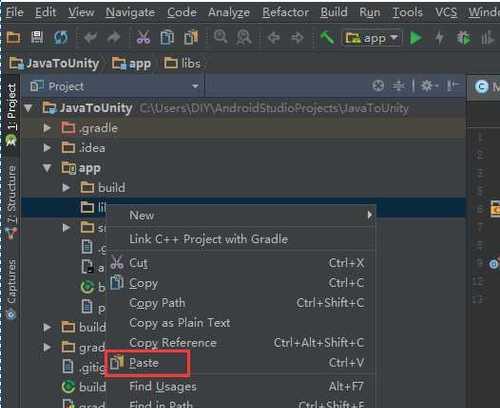Viewport: 500px width, 408px height.
Task: Click the Apply Changes lightning icon
Action: point(440,38)
